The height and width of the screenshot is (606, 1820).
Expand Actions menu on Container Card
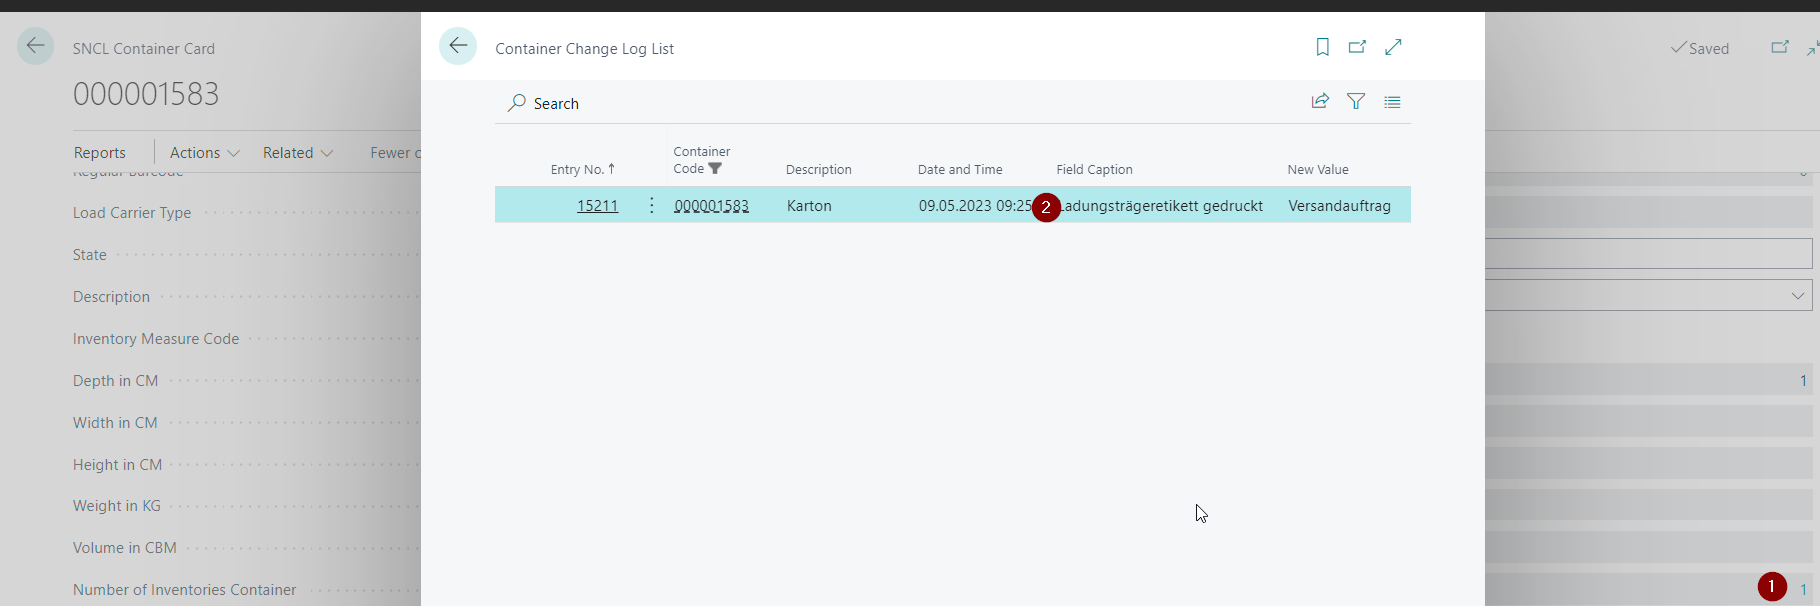point(205,152)
